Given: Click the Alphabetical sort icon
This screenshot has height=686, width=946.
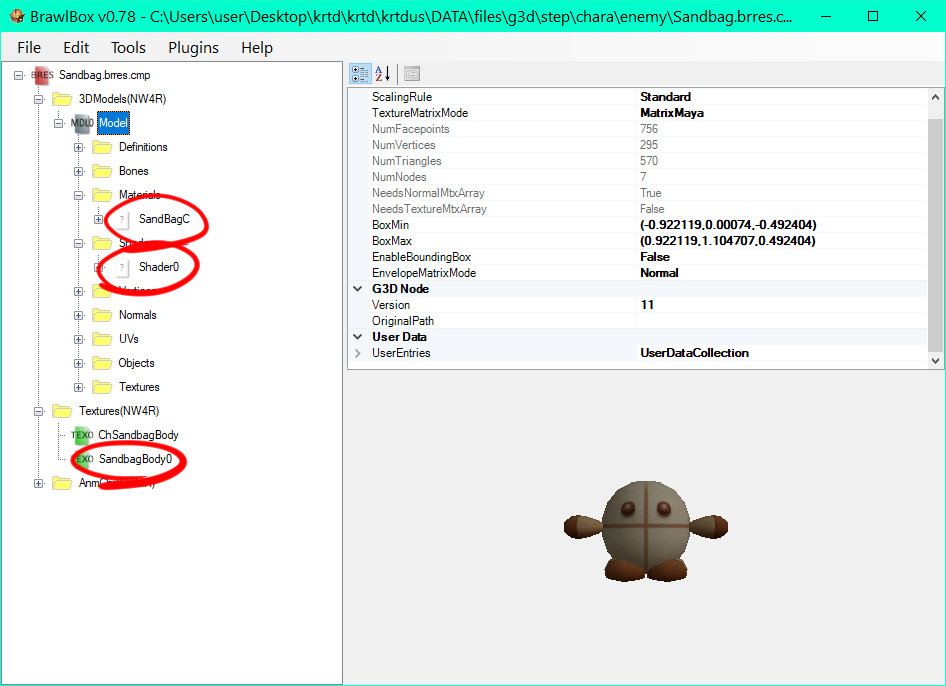Looking at the screenshot, I should click(382, 73).
